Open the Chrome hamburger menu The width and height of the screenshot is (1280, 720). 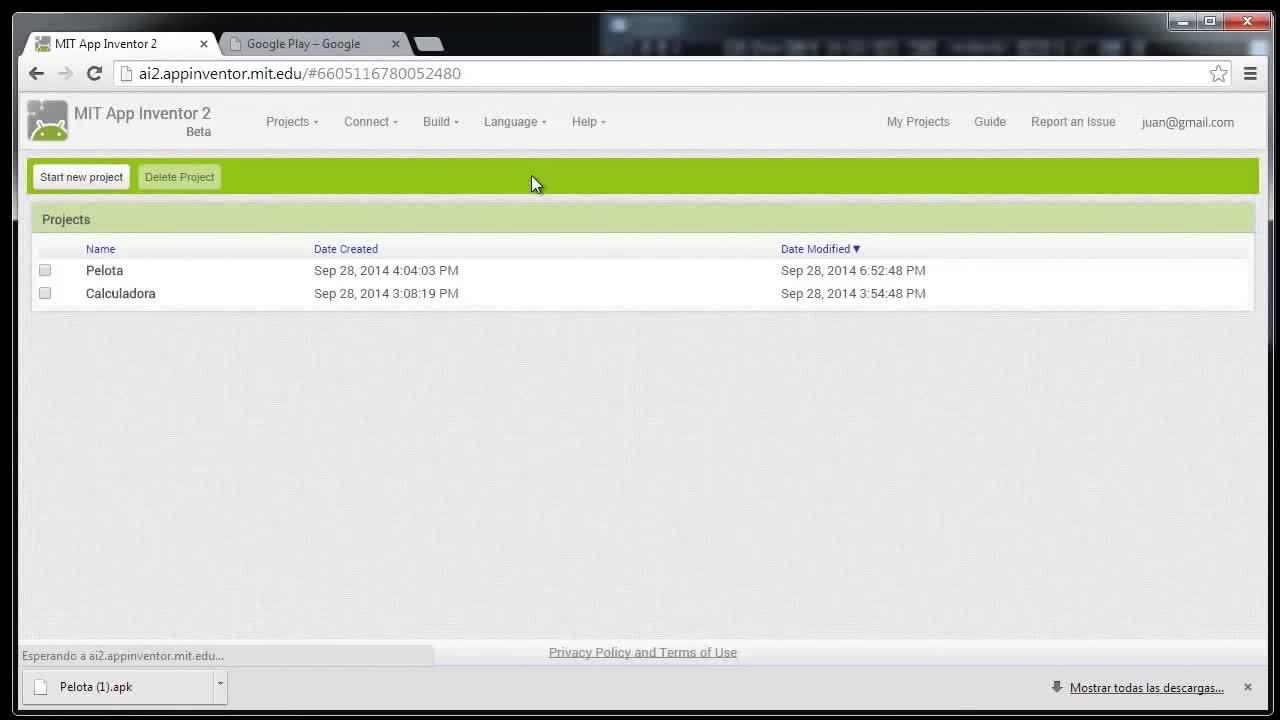(x=1250, y=73)
